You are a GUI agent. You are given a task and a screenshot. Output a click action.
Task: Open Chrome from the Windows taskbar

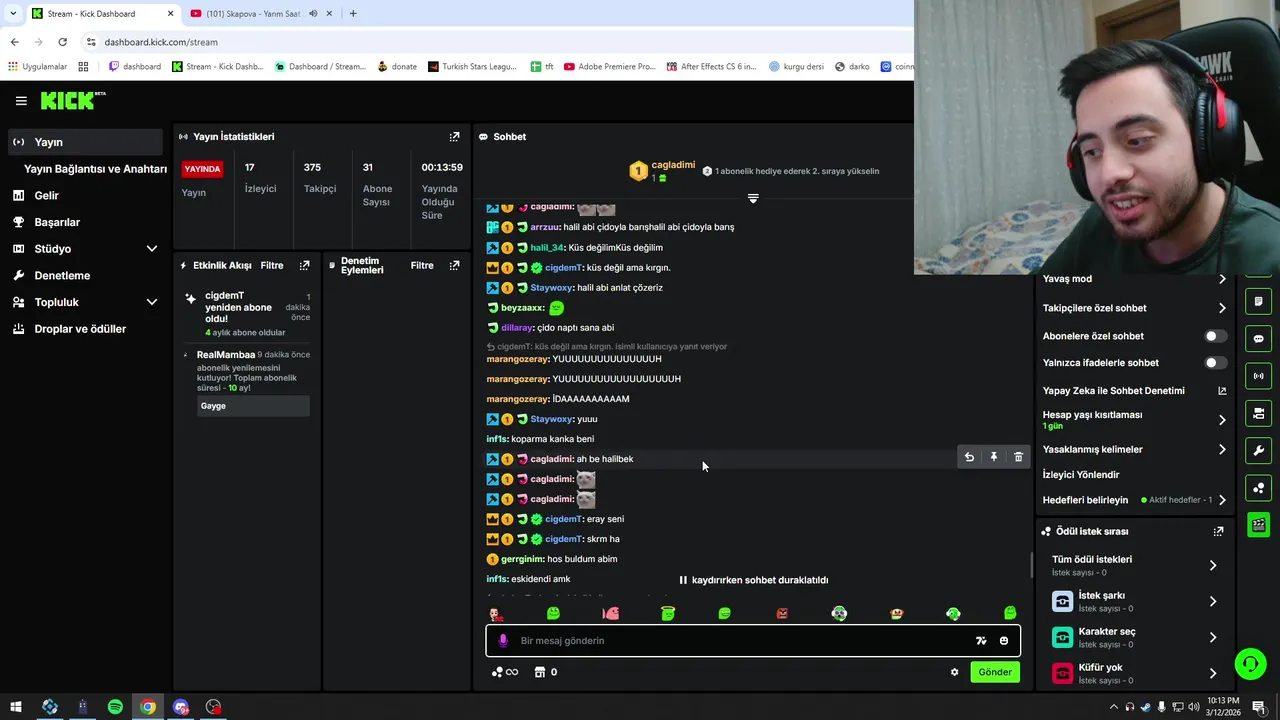tap(148, 707)
